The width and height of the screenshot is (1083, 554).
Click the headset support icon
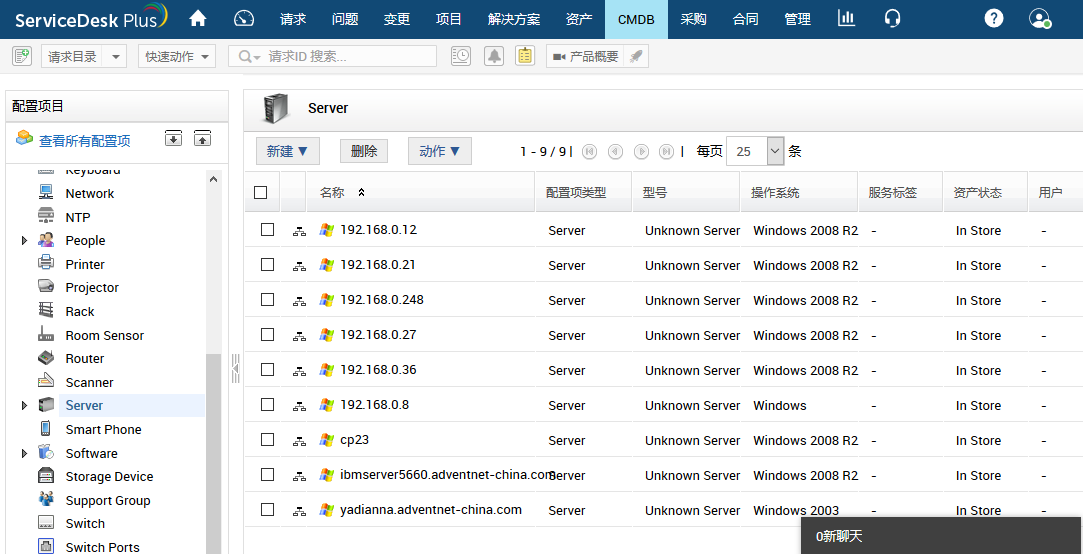coord(893,19)
